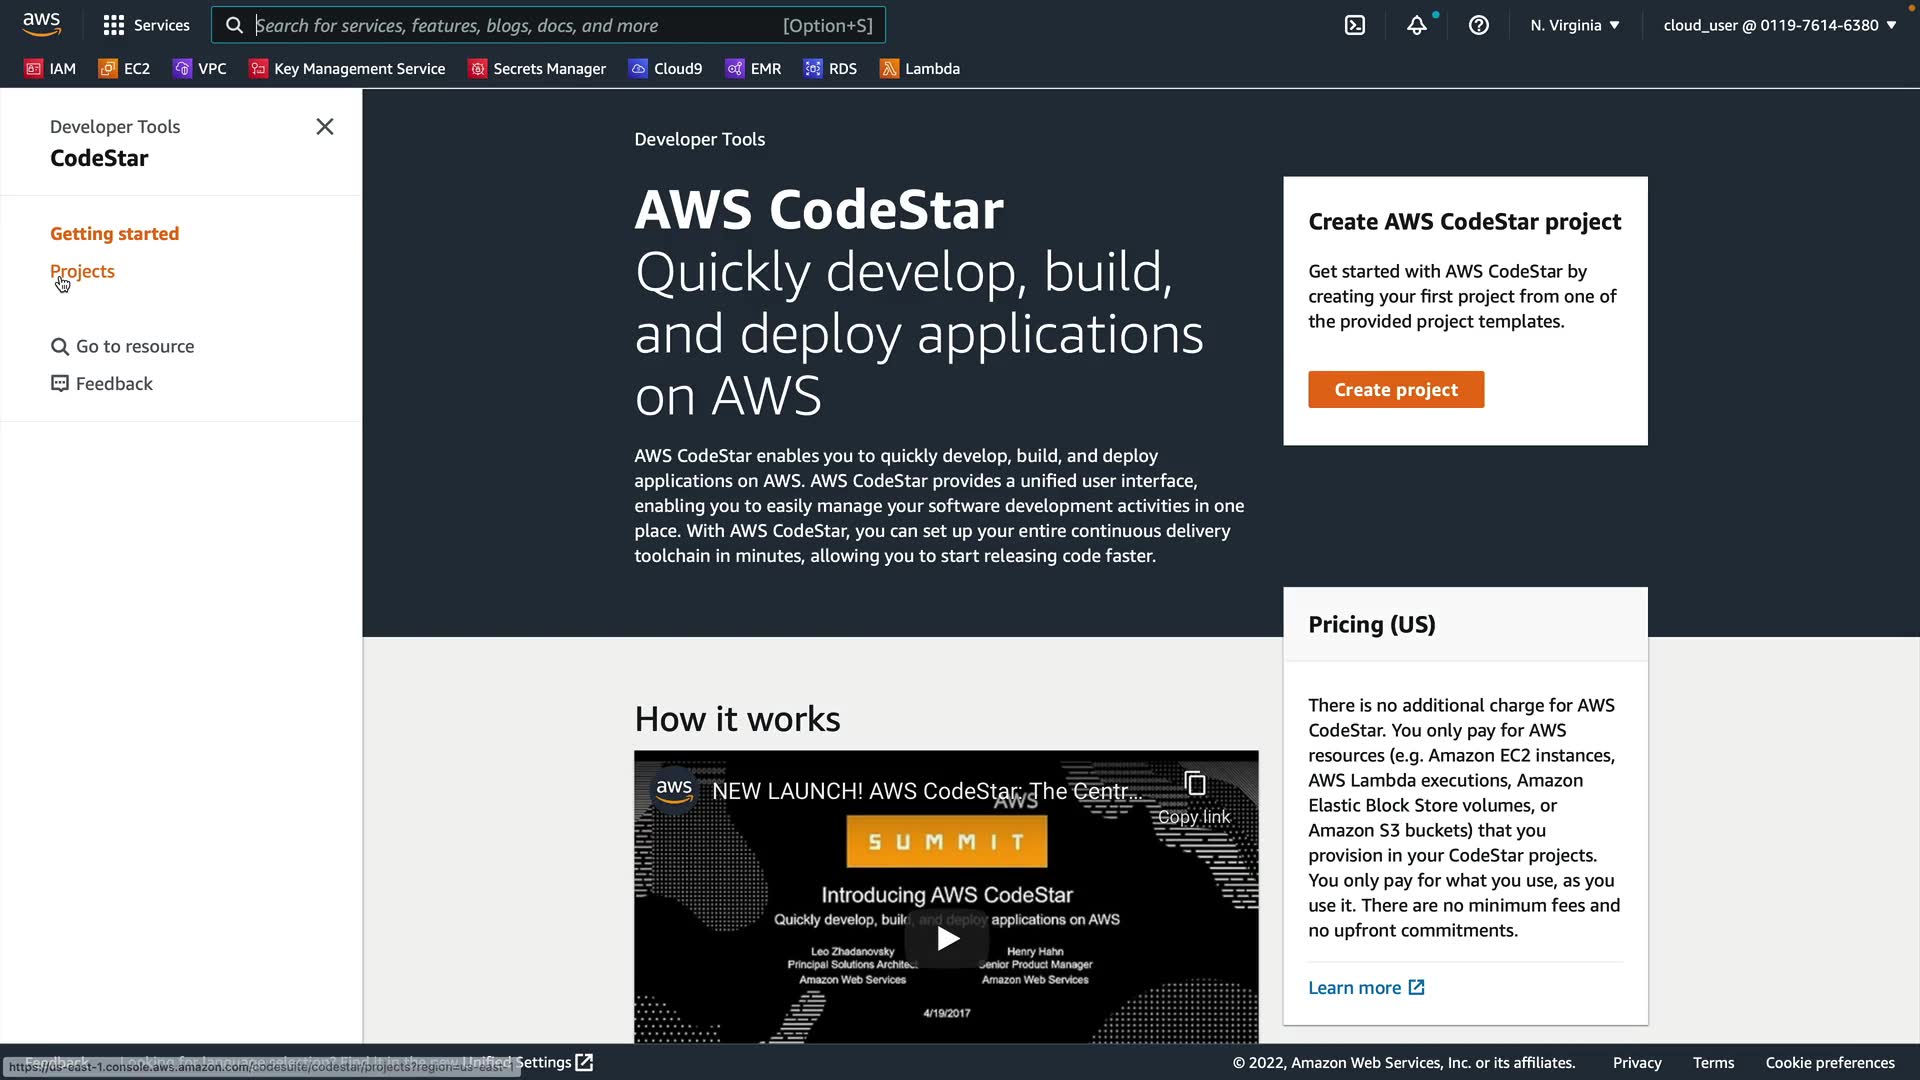Select Projects in the side navigation
Image resolution: width=1920 pixels, height=1080 pixels.
click(x=82, y=271)
